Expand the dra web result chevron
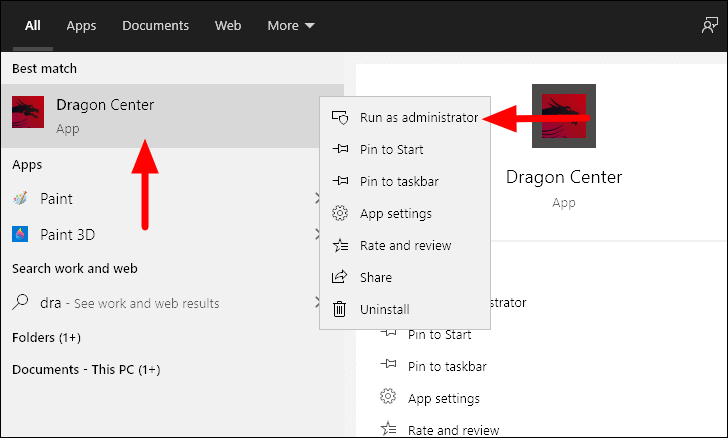728x438 pixels. tap(318, 302)
